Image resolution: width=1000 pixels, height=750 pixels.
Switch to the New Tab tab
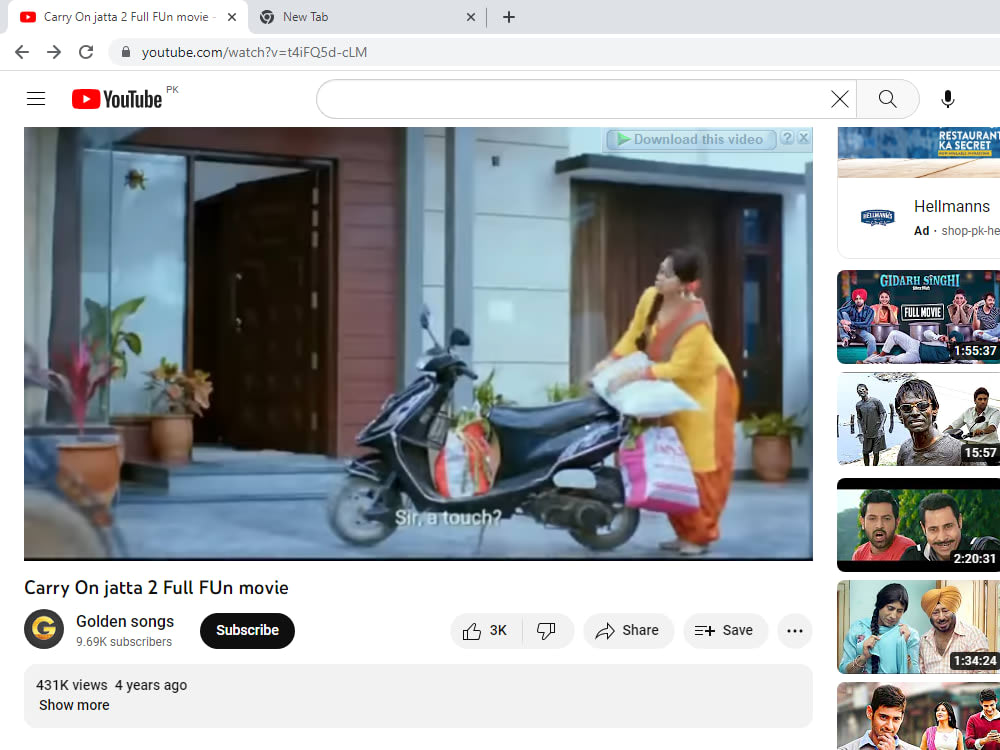(x=367, y=17)
